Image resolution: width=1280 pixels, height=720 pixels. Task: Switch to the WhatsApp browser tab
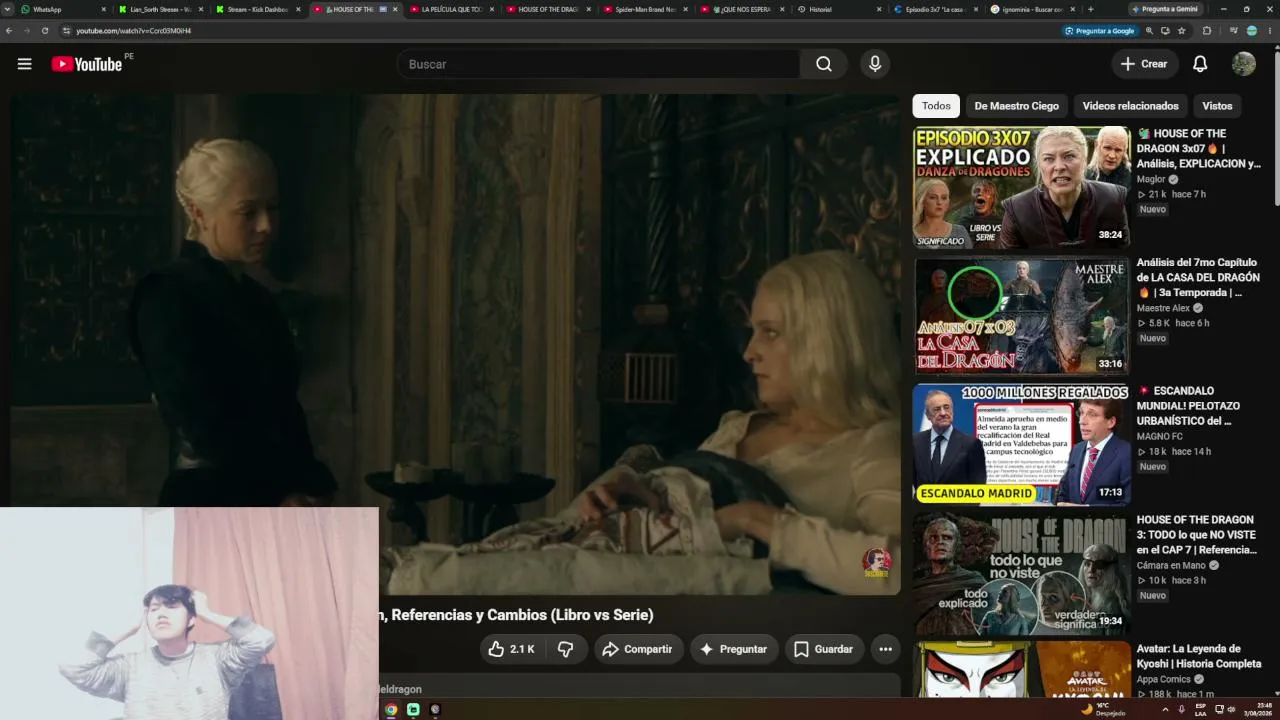click(60, 9)
